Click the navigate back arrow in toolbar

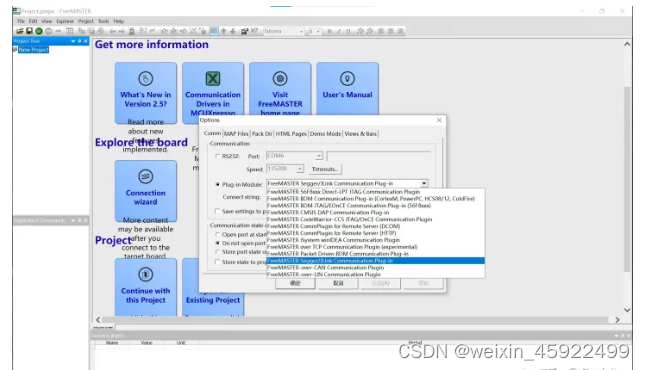point(112,31)
